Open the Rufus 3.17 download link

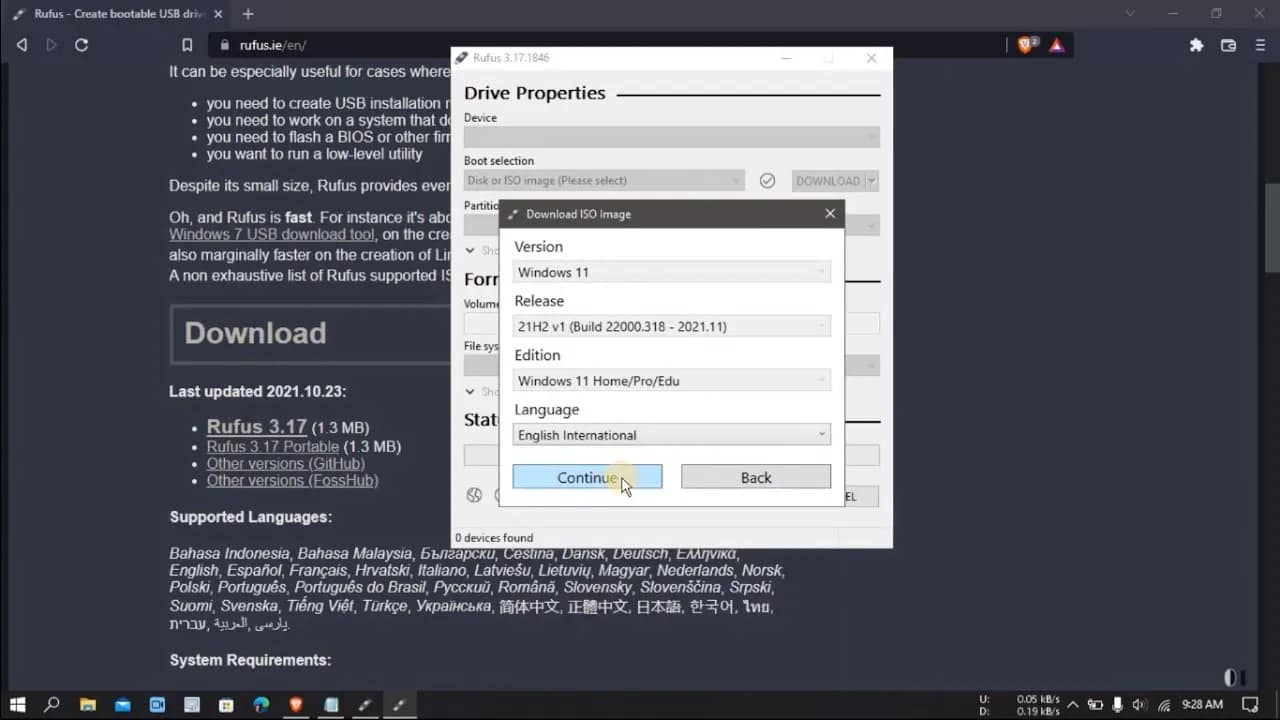click(x=256, y=426)
